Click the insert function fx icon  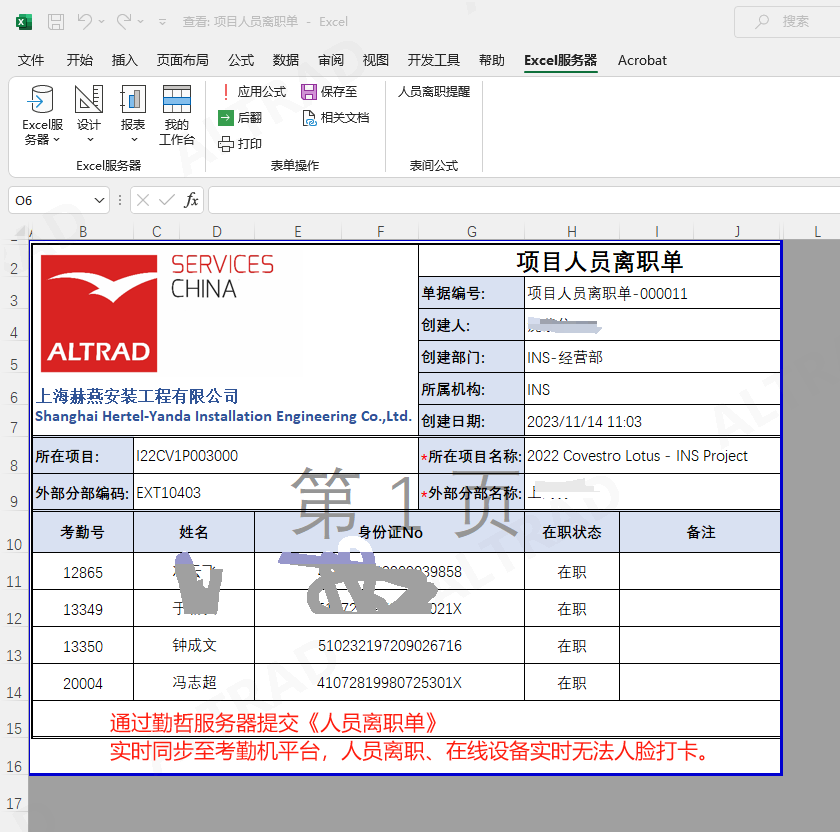coord(192,200)
